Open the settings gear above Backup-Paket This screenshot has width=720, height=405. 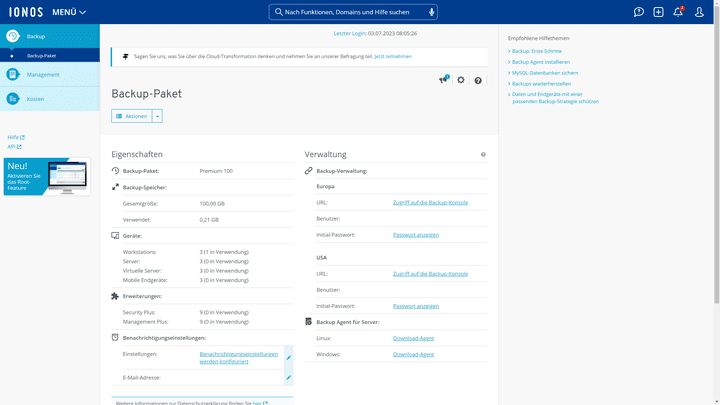coord(461,80)
